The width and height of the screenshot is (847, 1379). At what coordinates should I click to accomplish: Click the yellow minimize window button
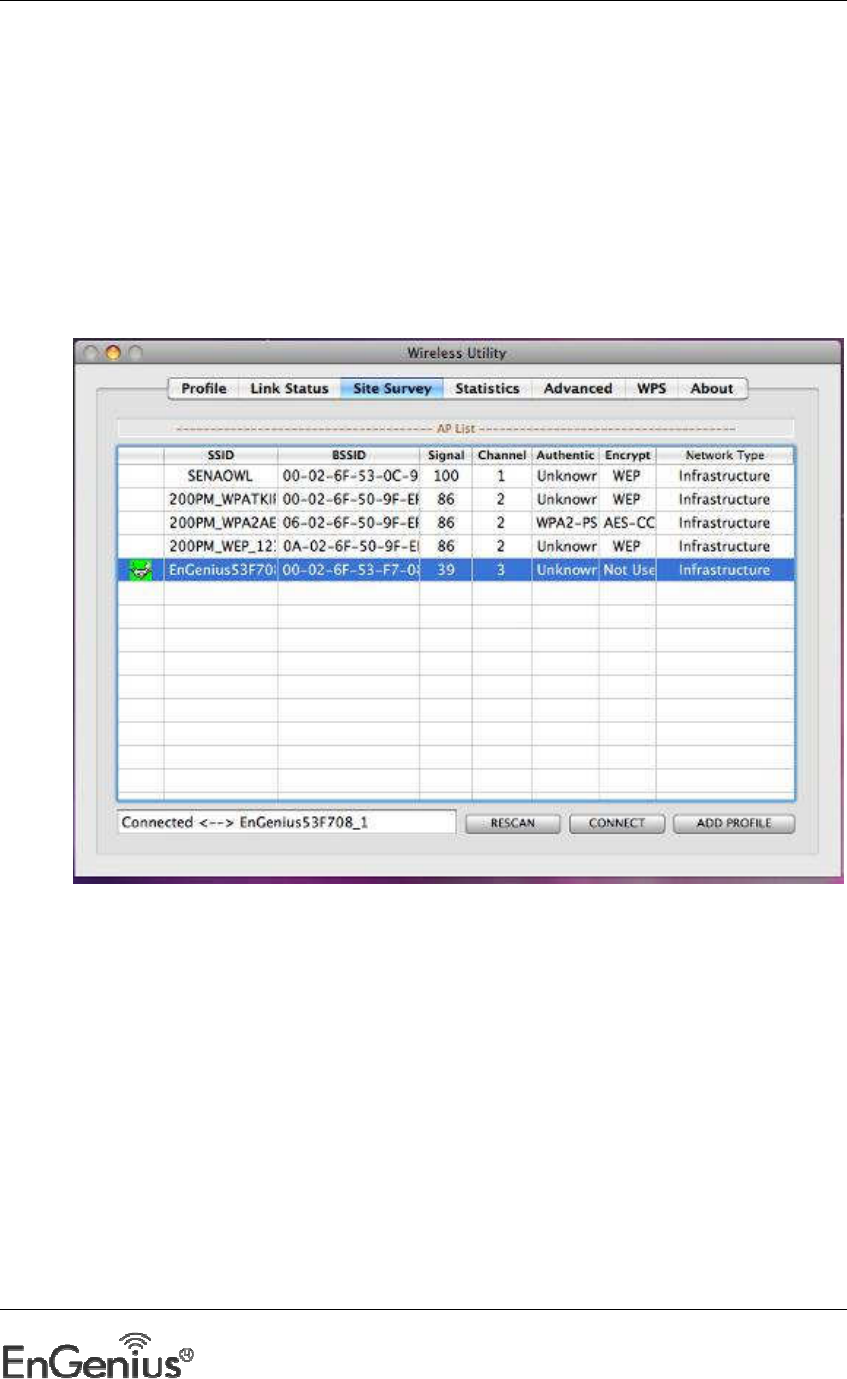(x=113, y=353)
